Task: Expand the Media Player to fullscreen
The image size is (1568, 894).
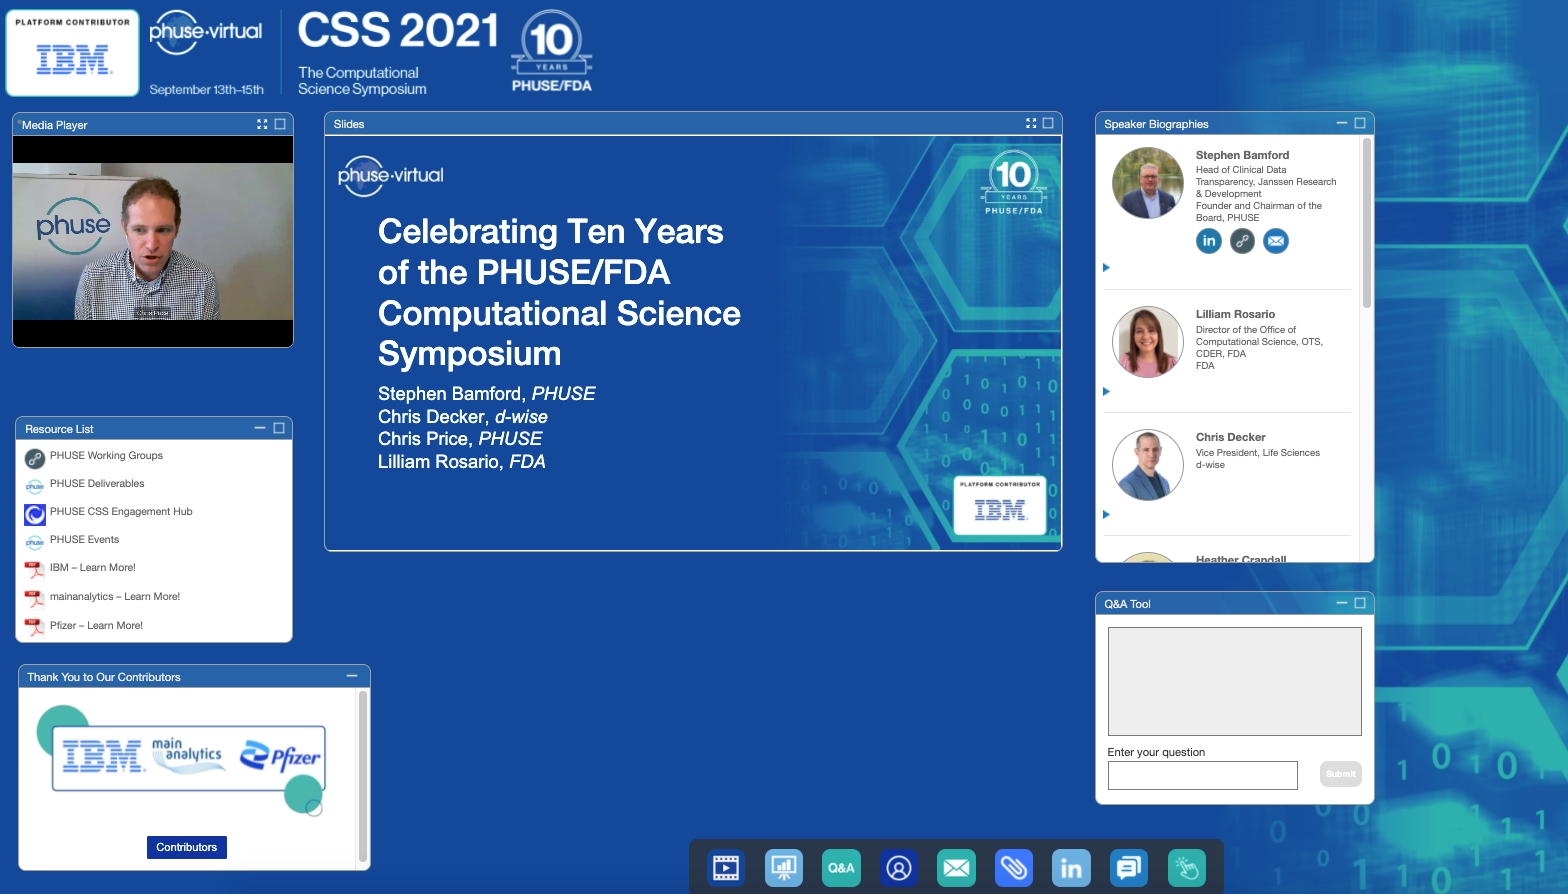Action: 262,124
